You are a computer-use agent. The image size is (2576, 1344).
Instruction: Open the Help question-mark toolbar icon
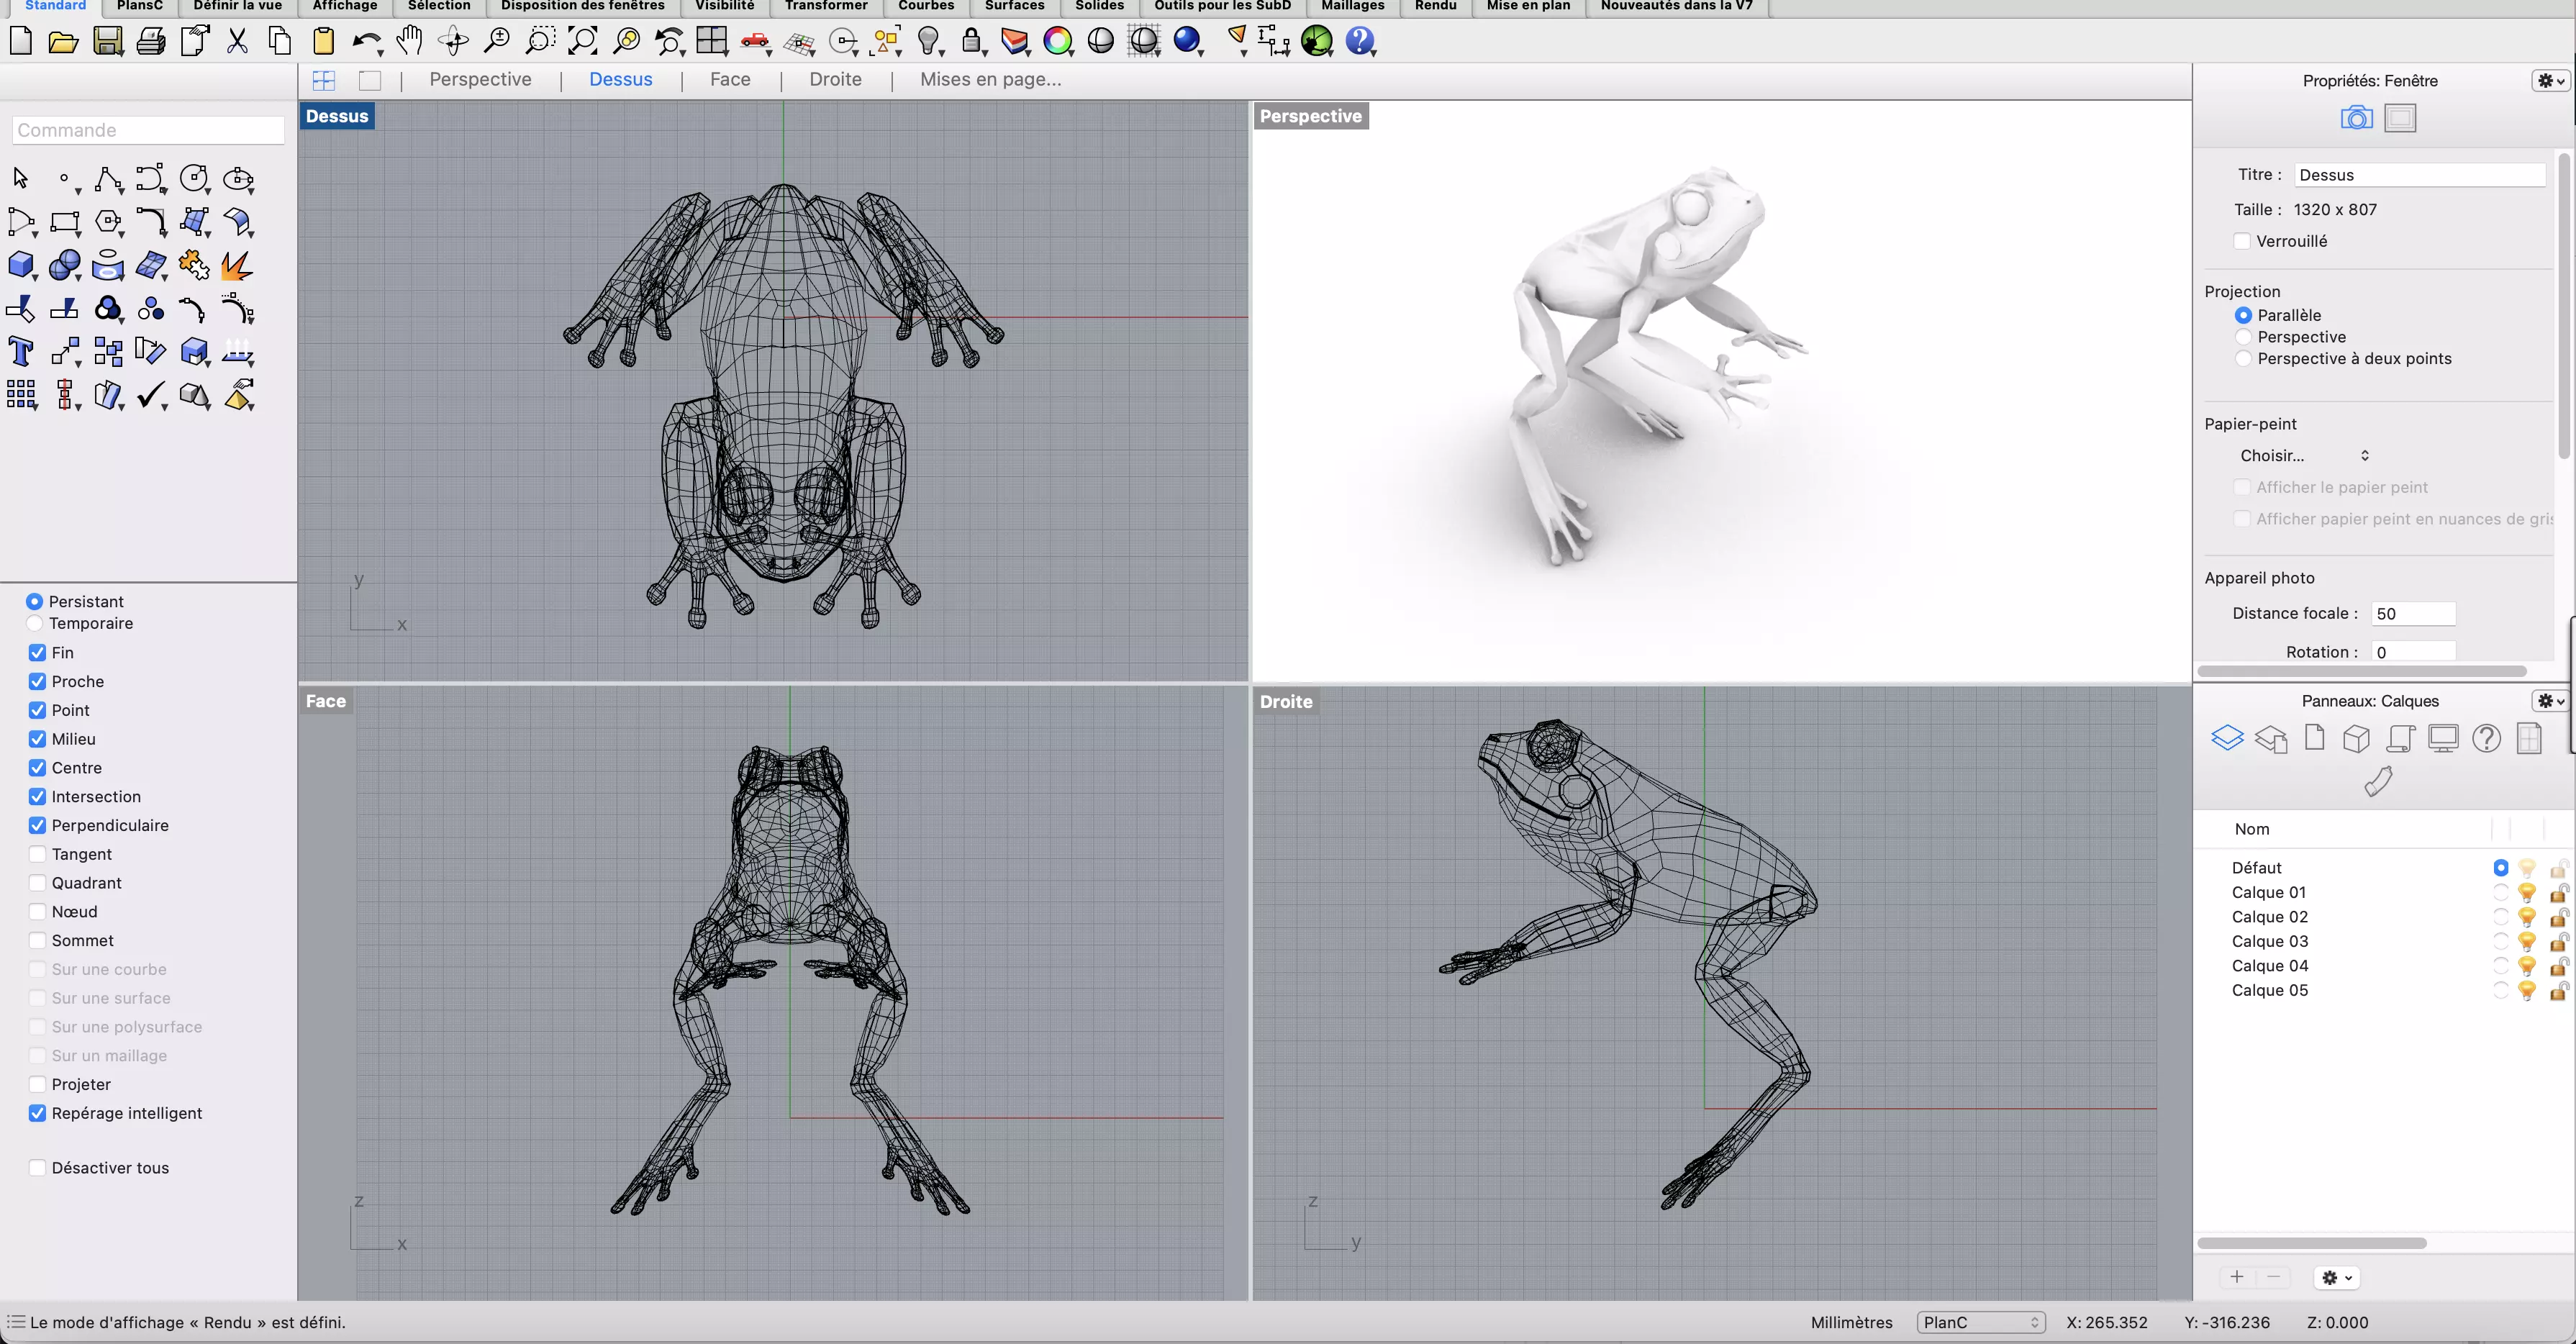coord(1360,42)
